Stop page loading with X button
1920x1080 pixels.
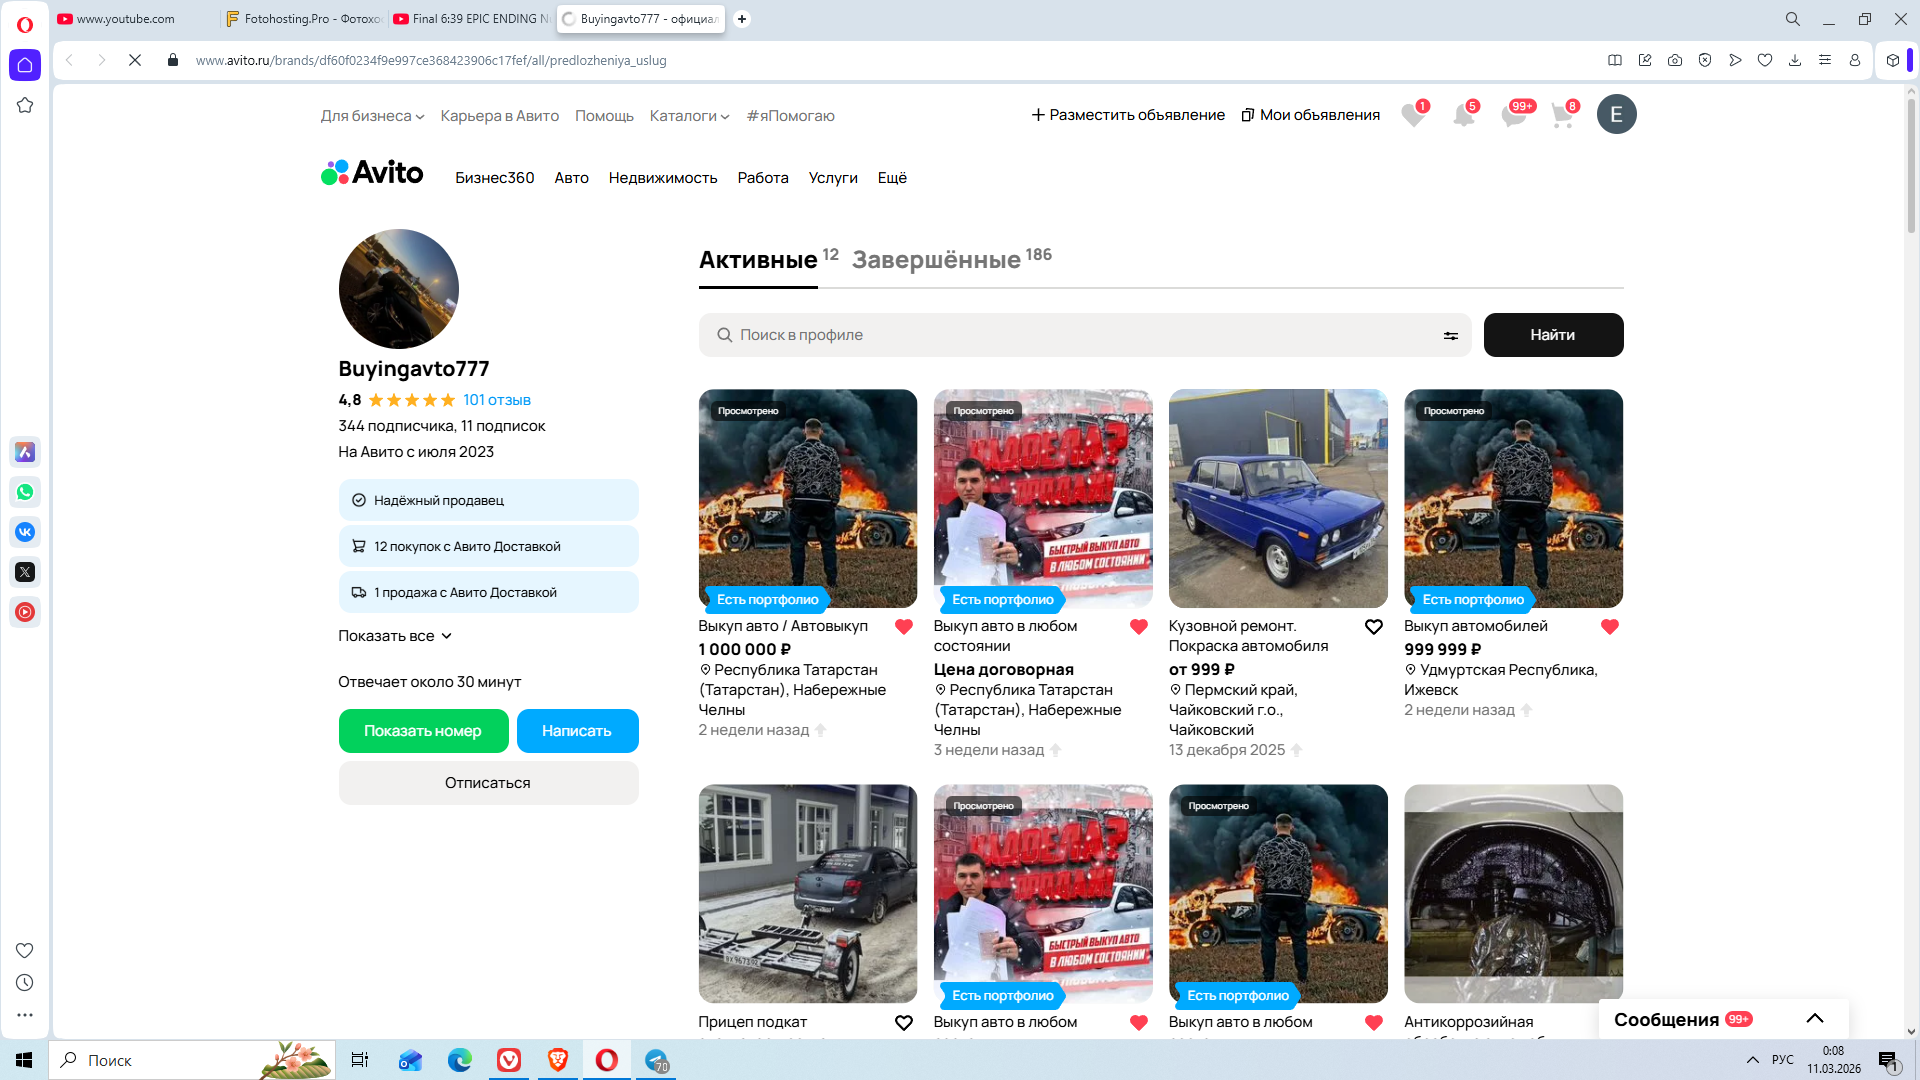135,60
